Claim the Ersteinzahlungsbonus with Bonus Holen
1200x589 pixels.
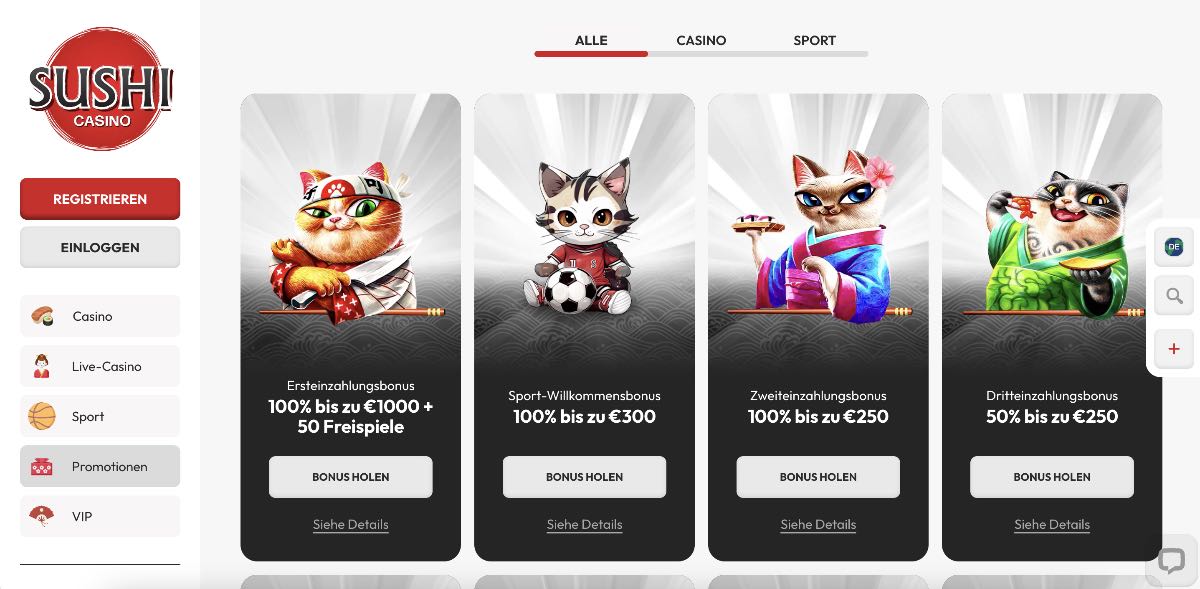(x=351, y=477)
